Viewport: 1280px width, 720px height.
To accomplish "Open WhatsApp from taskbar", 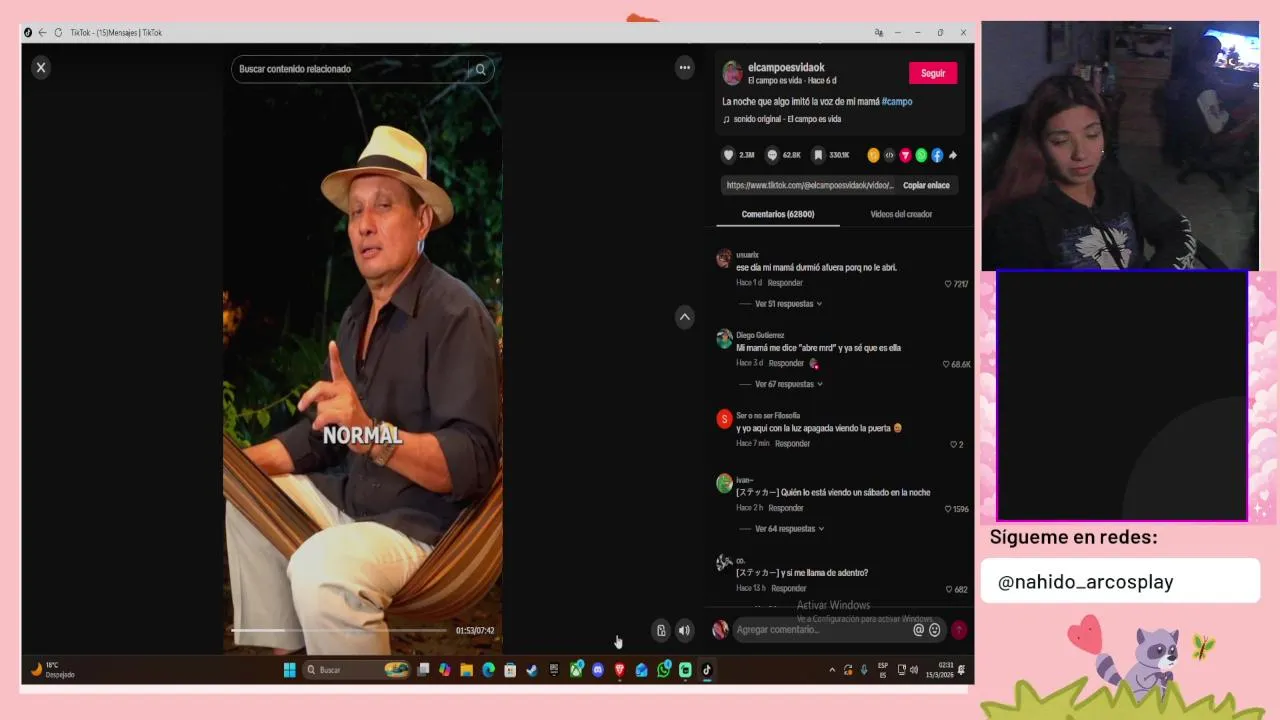I will click(663, 670).
